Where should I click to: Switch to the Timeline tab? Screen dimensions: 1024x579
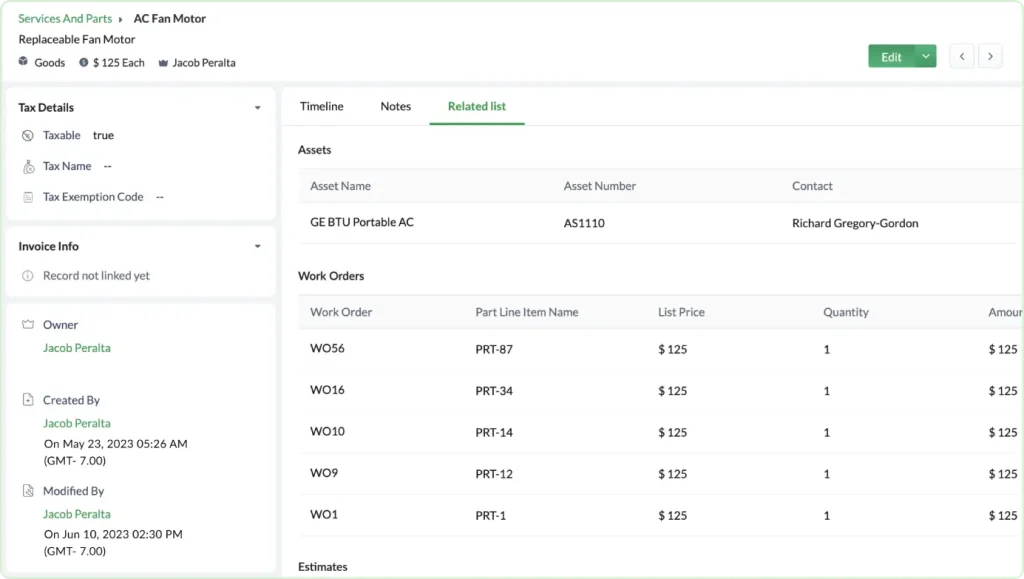(x=321, y=106)
